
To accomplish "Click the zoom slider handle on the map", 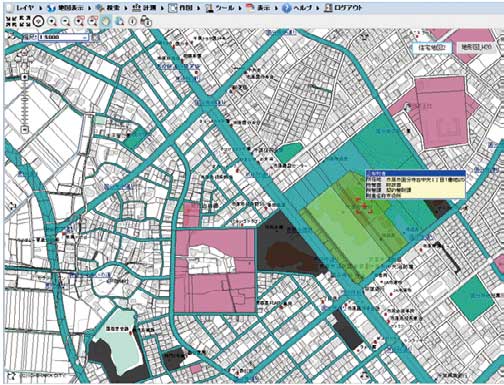I will [x=25, y=100].
